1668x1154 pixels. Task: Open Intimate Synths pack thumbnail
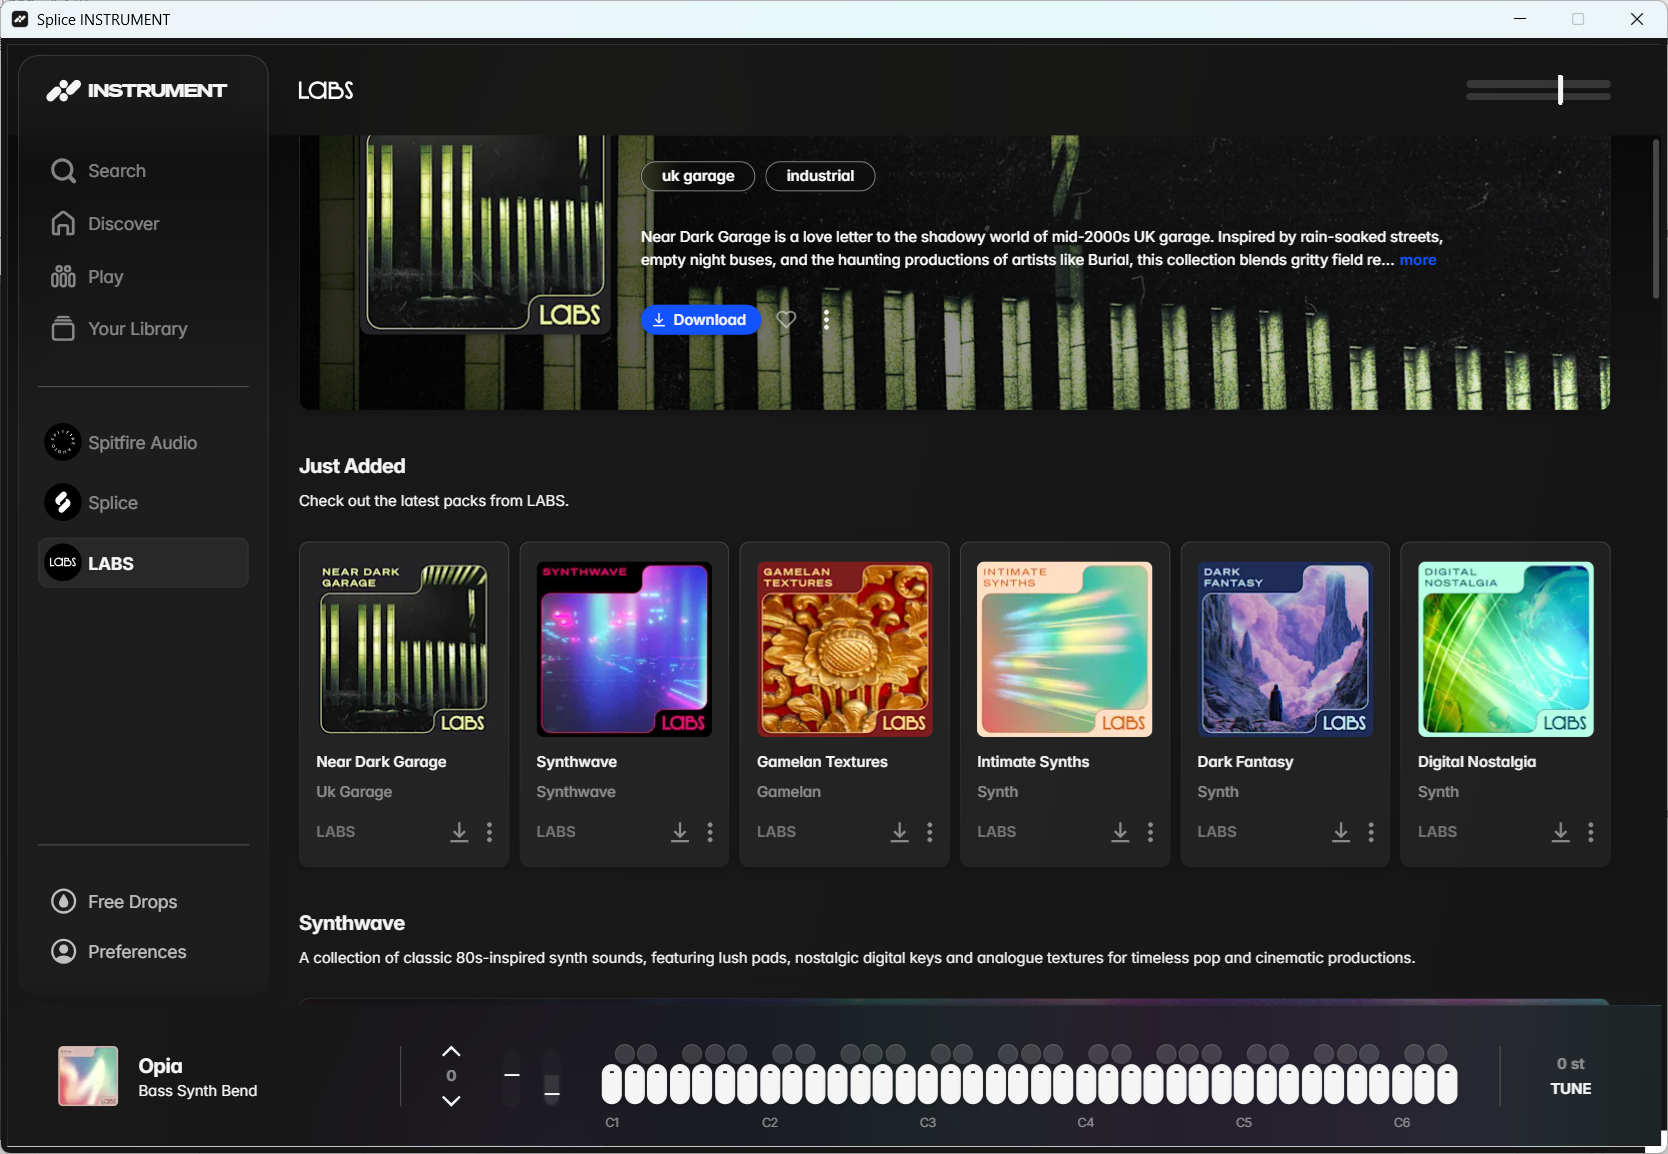point(1065,650)
